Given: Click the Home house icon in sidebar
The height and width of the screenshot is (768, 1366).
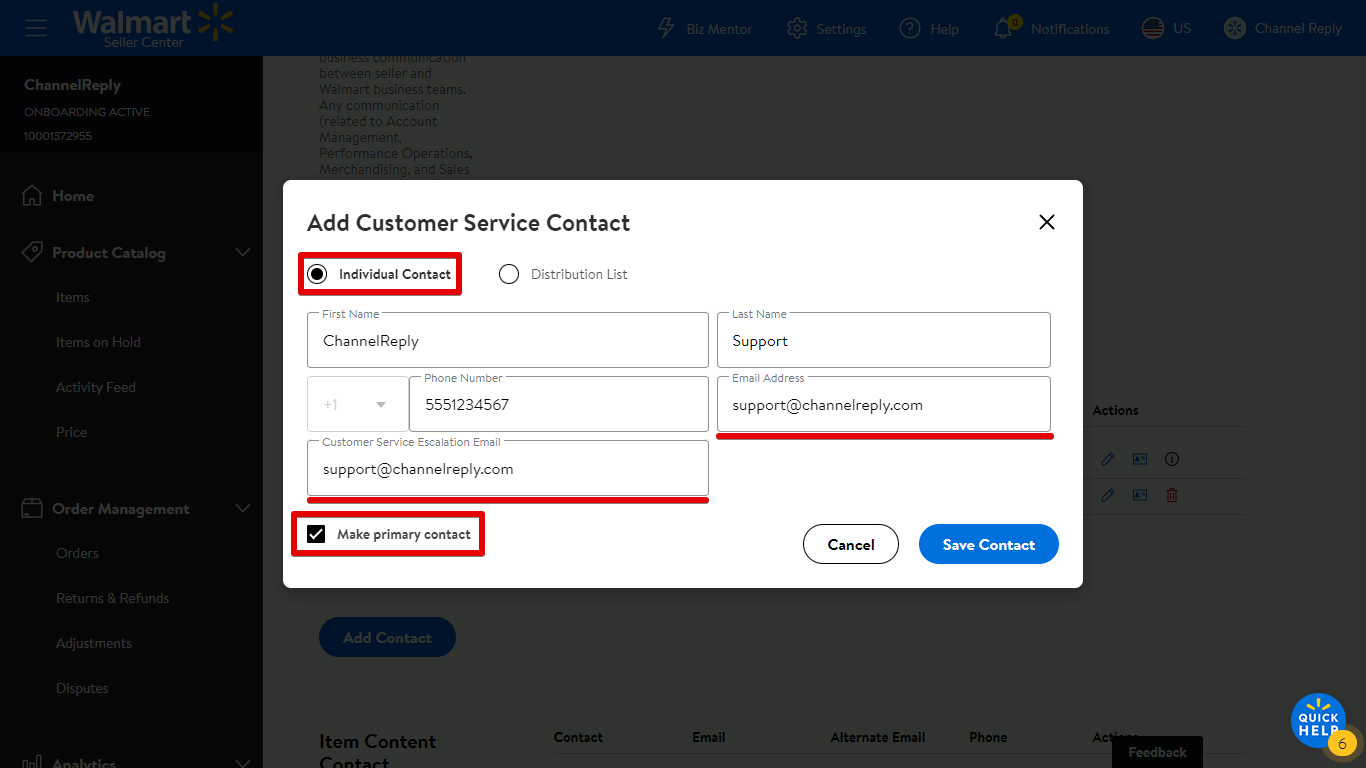Looking at the screenshot, I should coord(32,195).
